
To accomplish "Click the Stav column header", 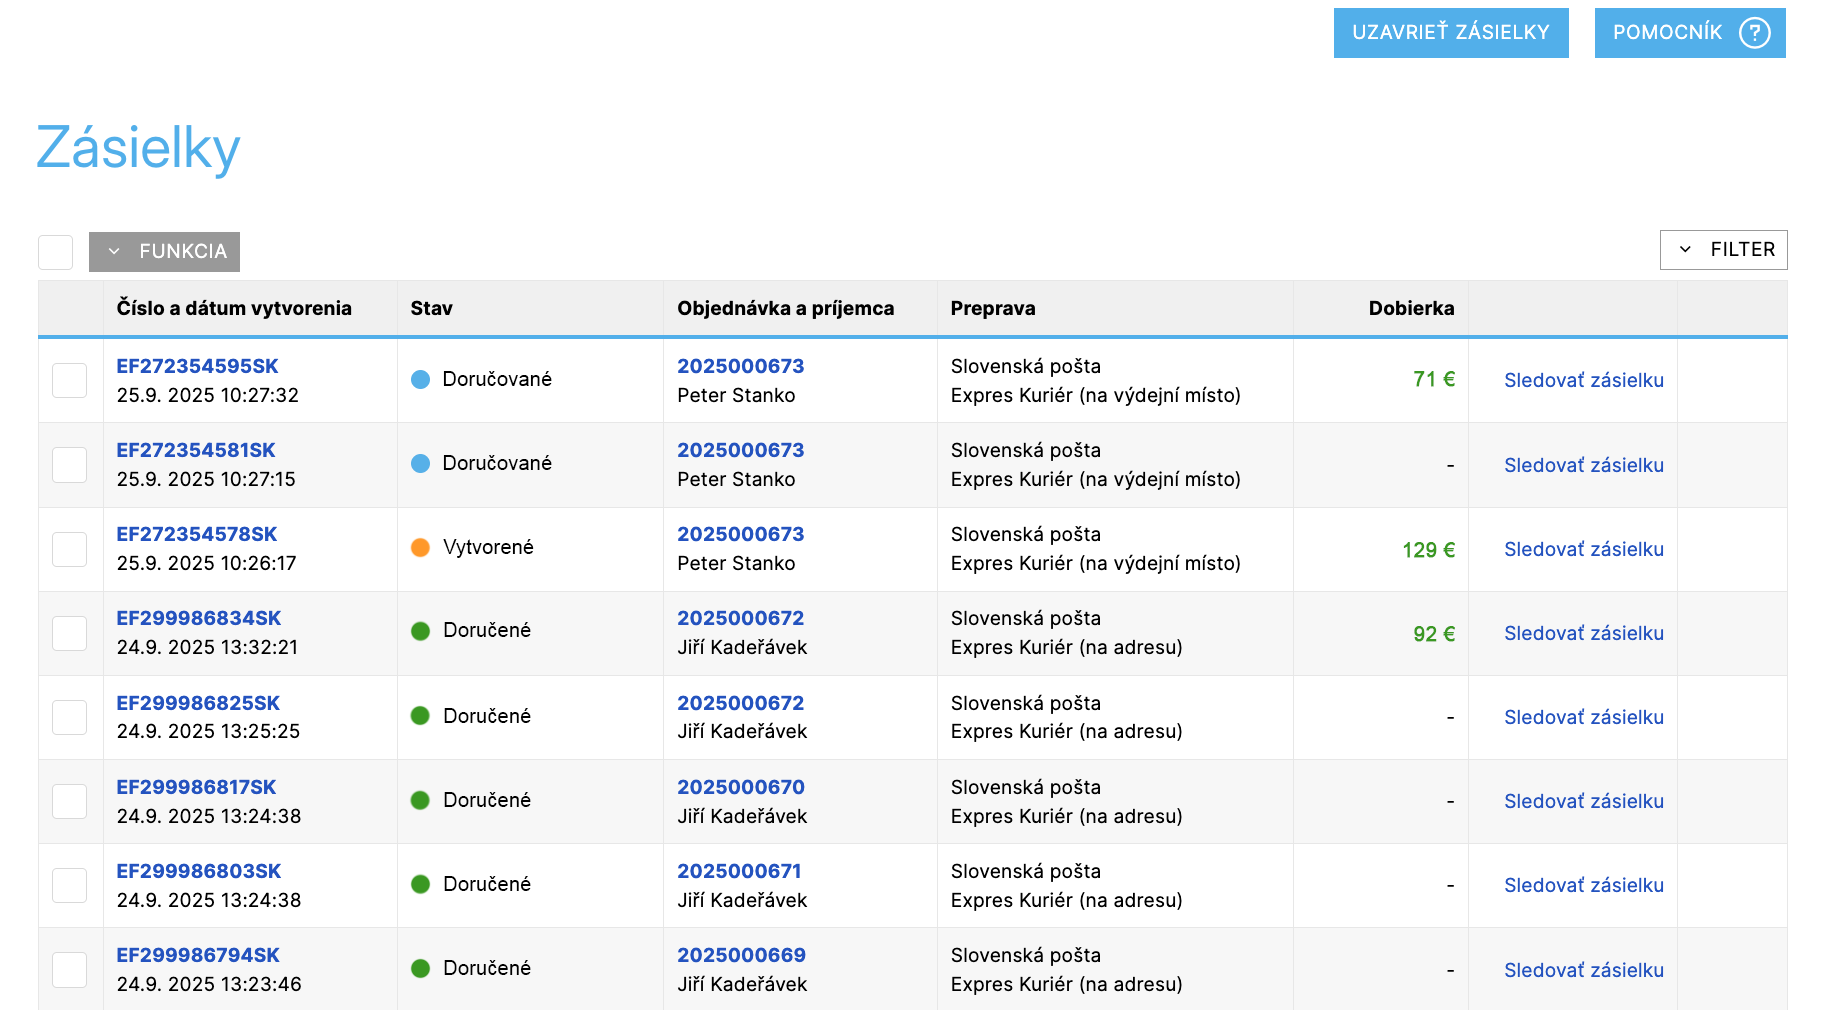I will tap(431, 308).
